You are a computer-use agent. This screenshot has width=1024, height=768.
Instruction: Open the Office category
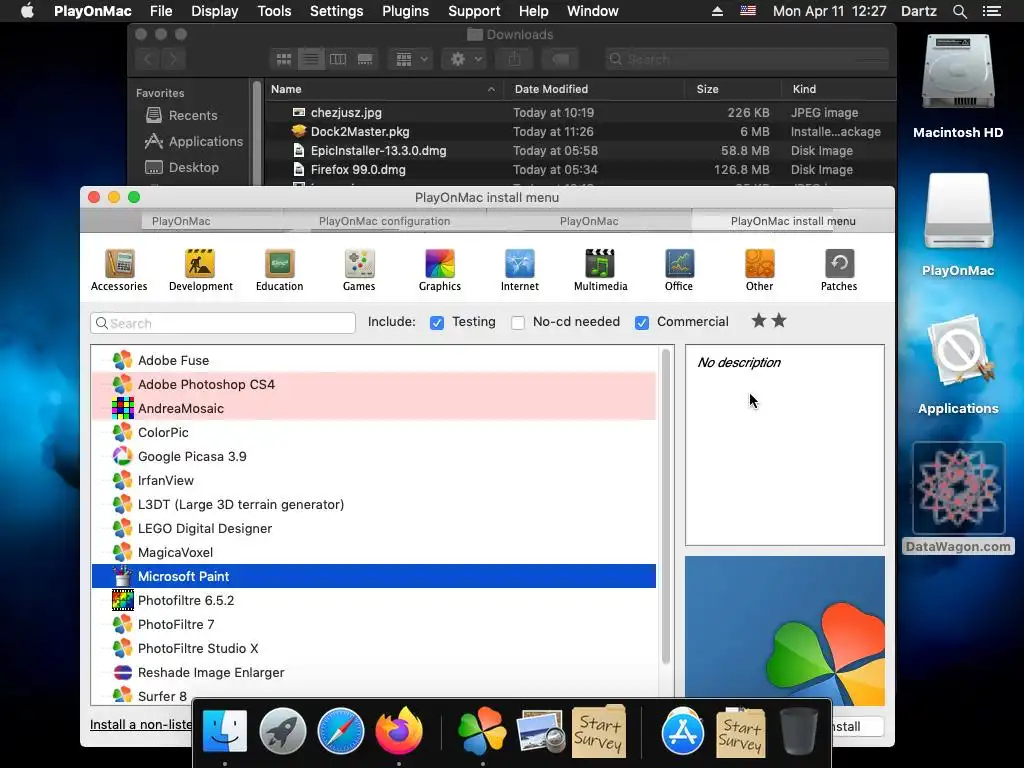(679, 270)
